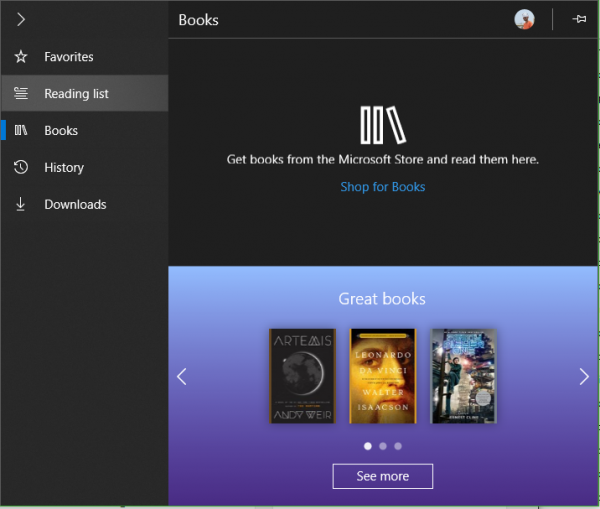Select the third carousel page dot
Viewport: 600px width, 509px height.
tap(398, 446)
